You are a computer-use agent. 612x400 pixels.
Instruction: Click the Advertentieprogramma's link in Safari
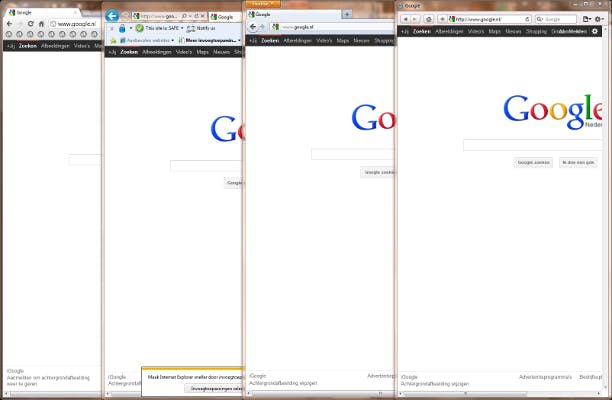click(545, 377)
